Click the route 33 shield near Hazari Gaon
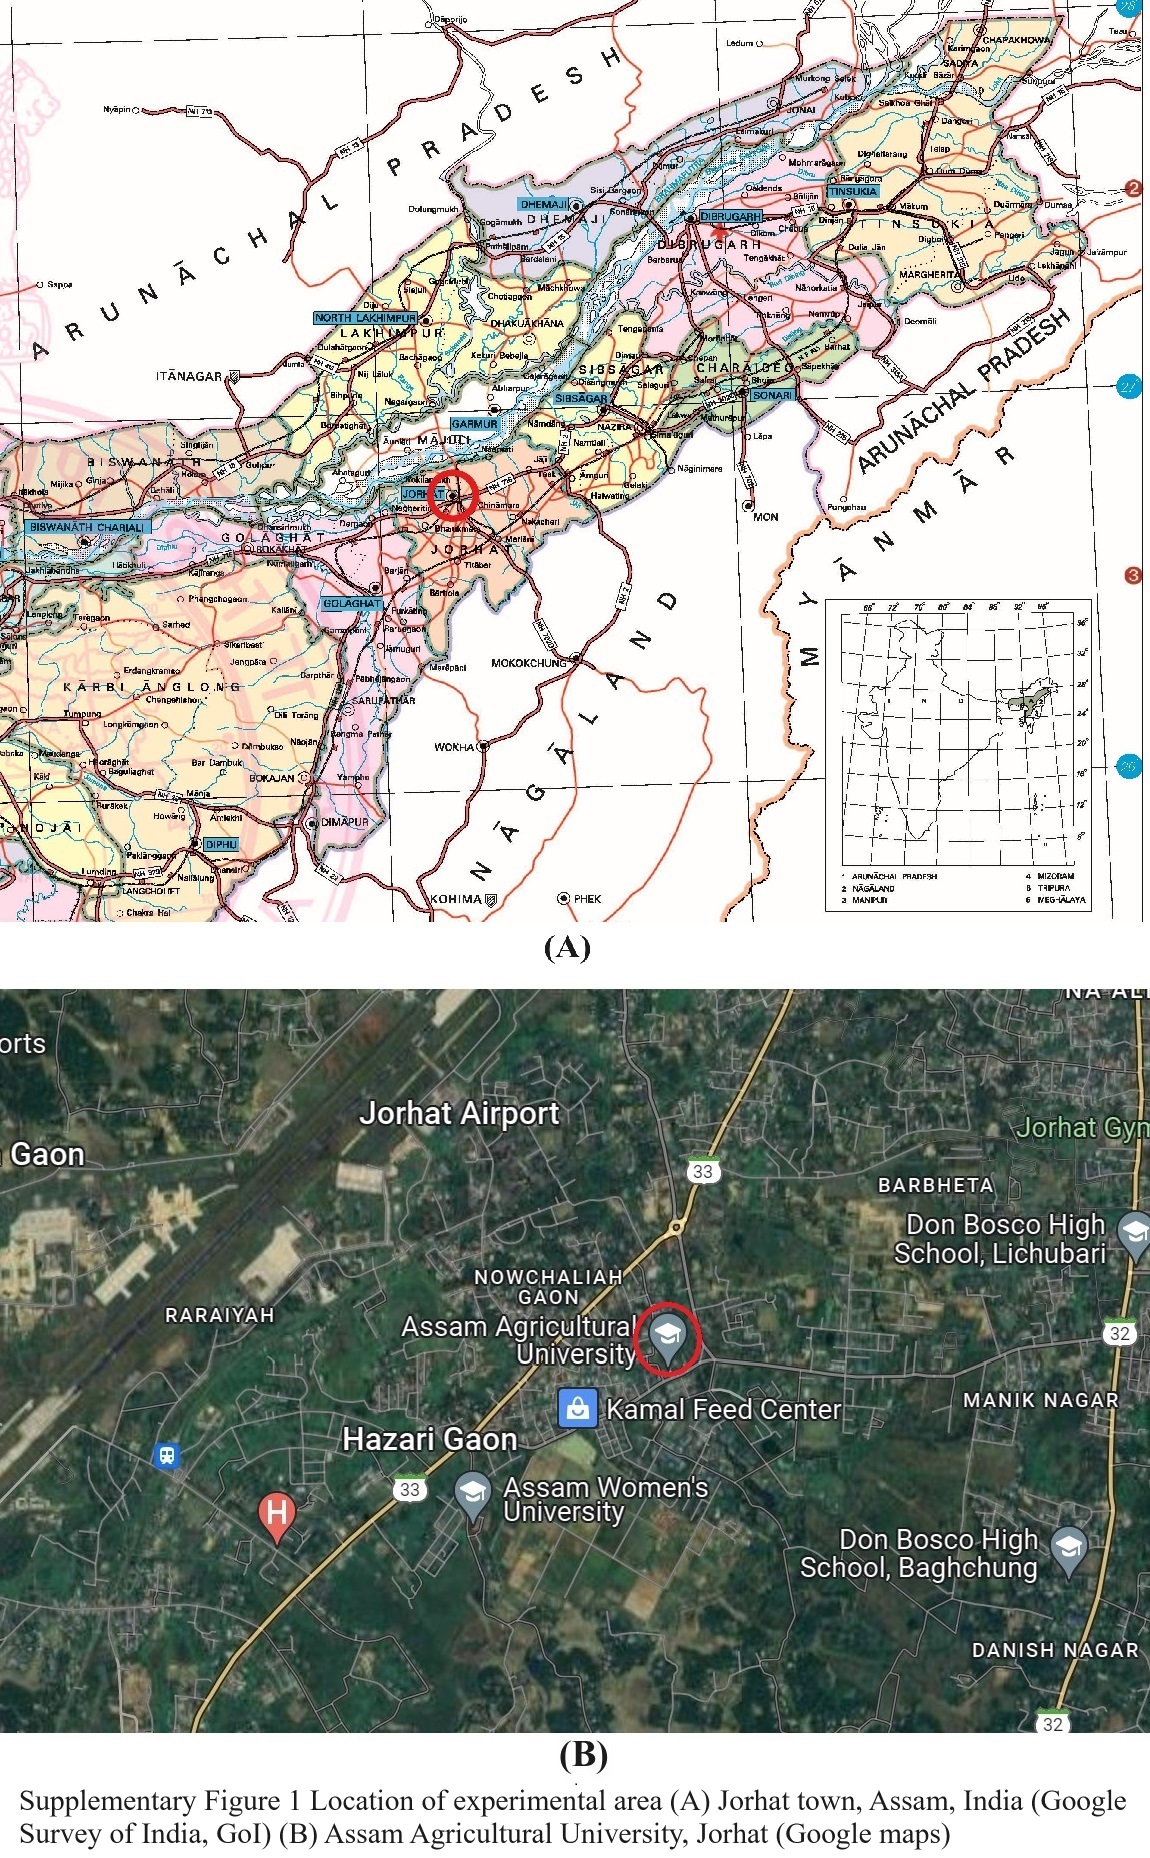The image size is (1150, 1858). pyautogui.click(x=409, y=1489)
